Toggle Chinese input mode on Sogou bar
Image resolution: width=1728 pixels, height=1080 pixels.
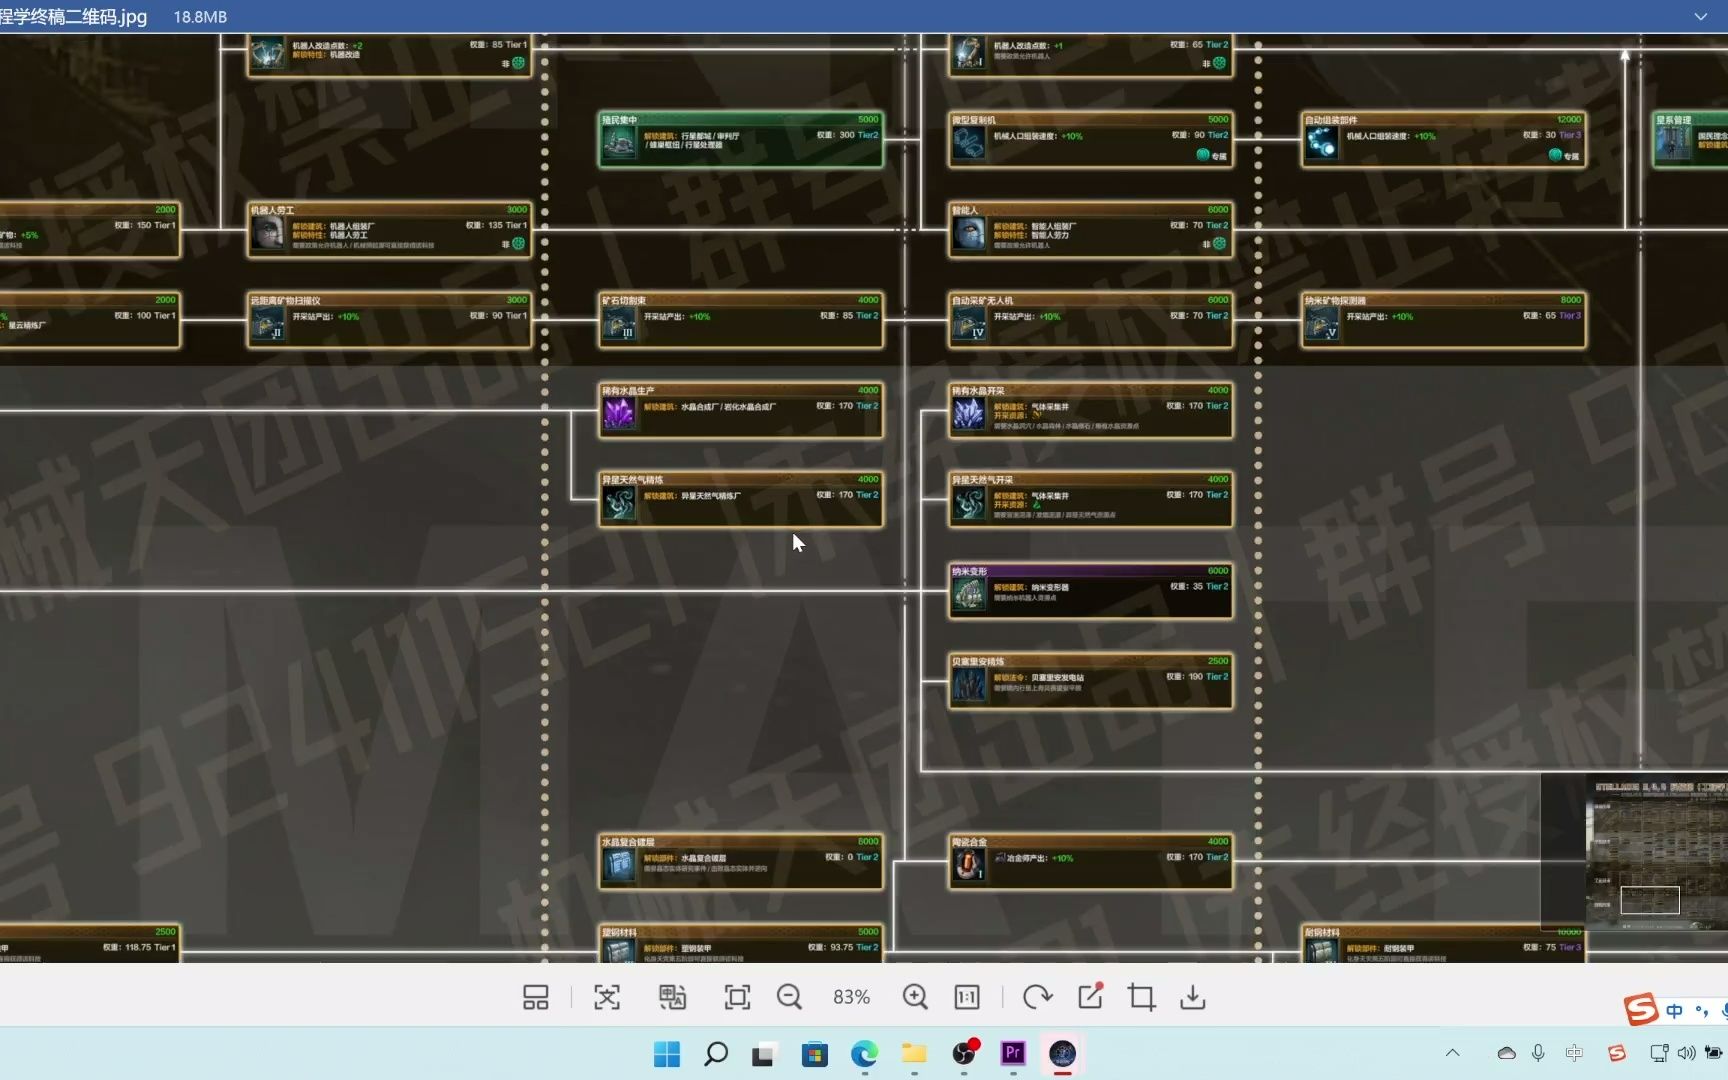(x=1674, y=1011)
